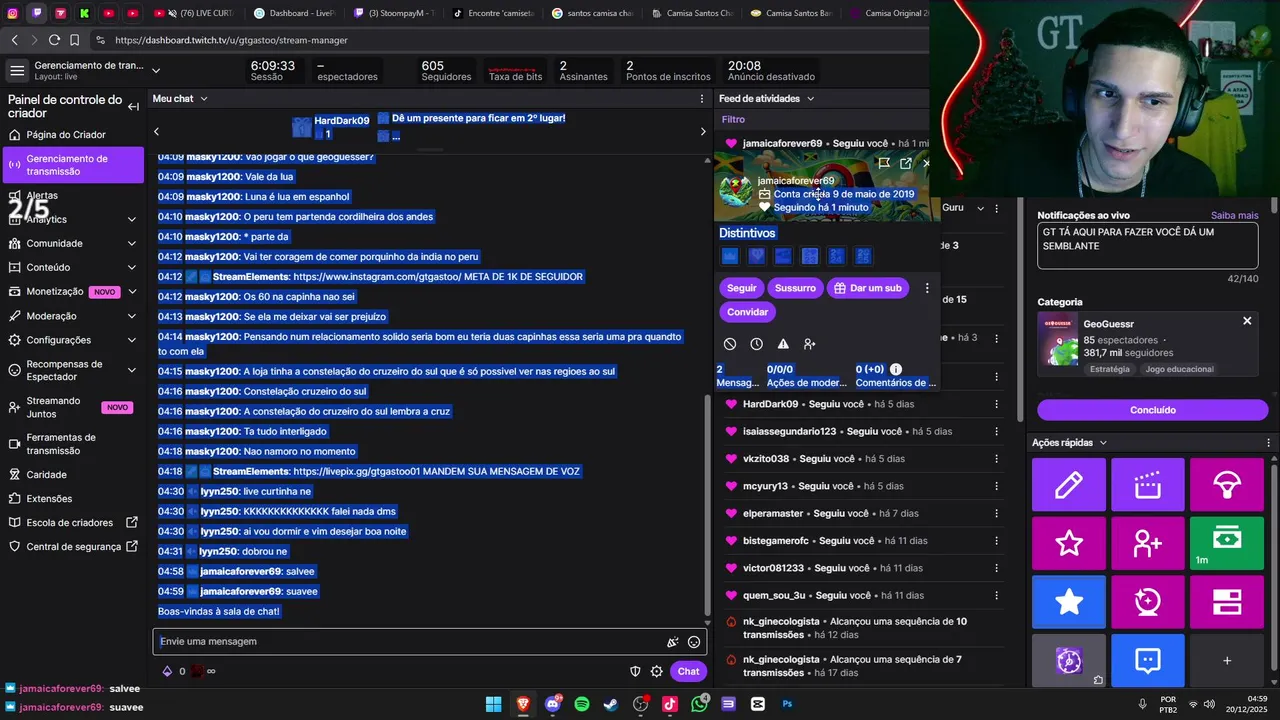This screenshot has width=1280, height=720.
Task: Open the Saiba mais link
Action: (1234, 215)
